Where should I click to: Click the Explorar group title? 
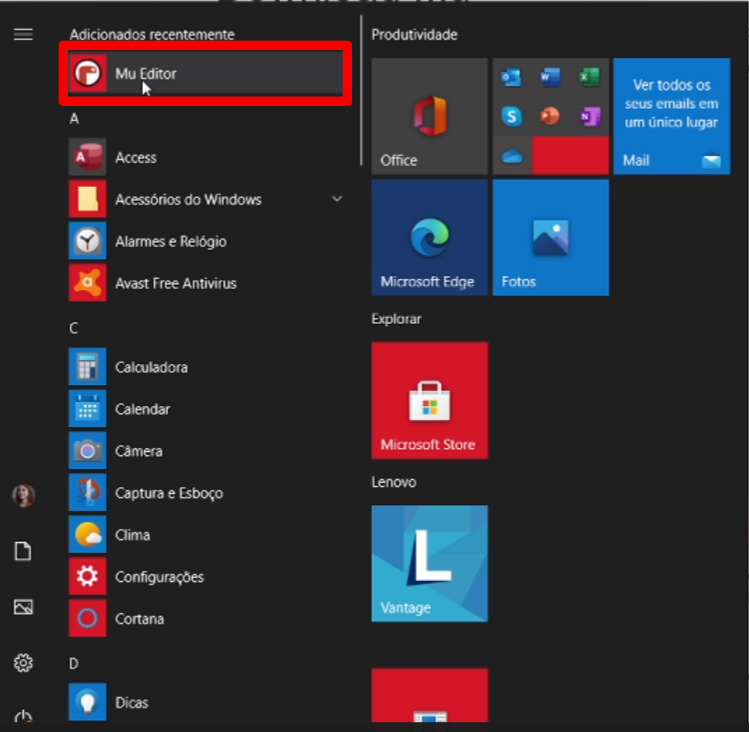click(x=396, y=319)
